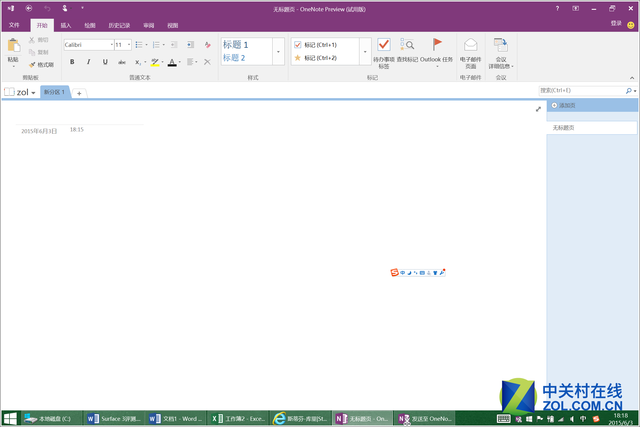Decrease indent position
The width and height of the screenshot is (640, 427).
[x=174, y=44]
